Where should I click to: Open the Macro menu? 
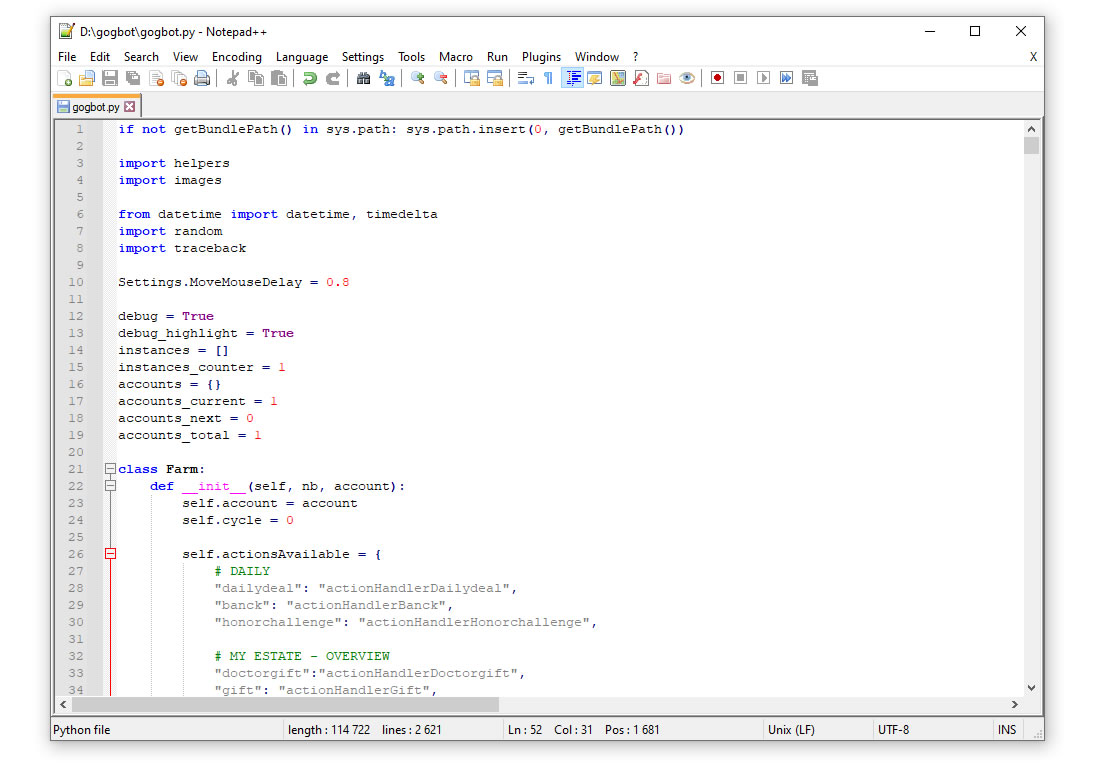click(456, 57)
